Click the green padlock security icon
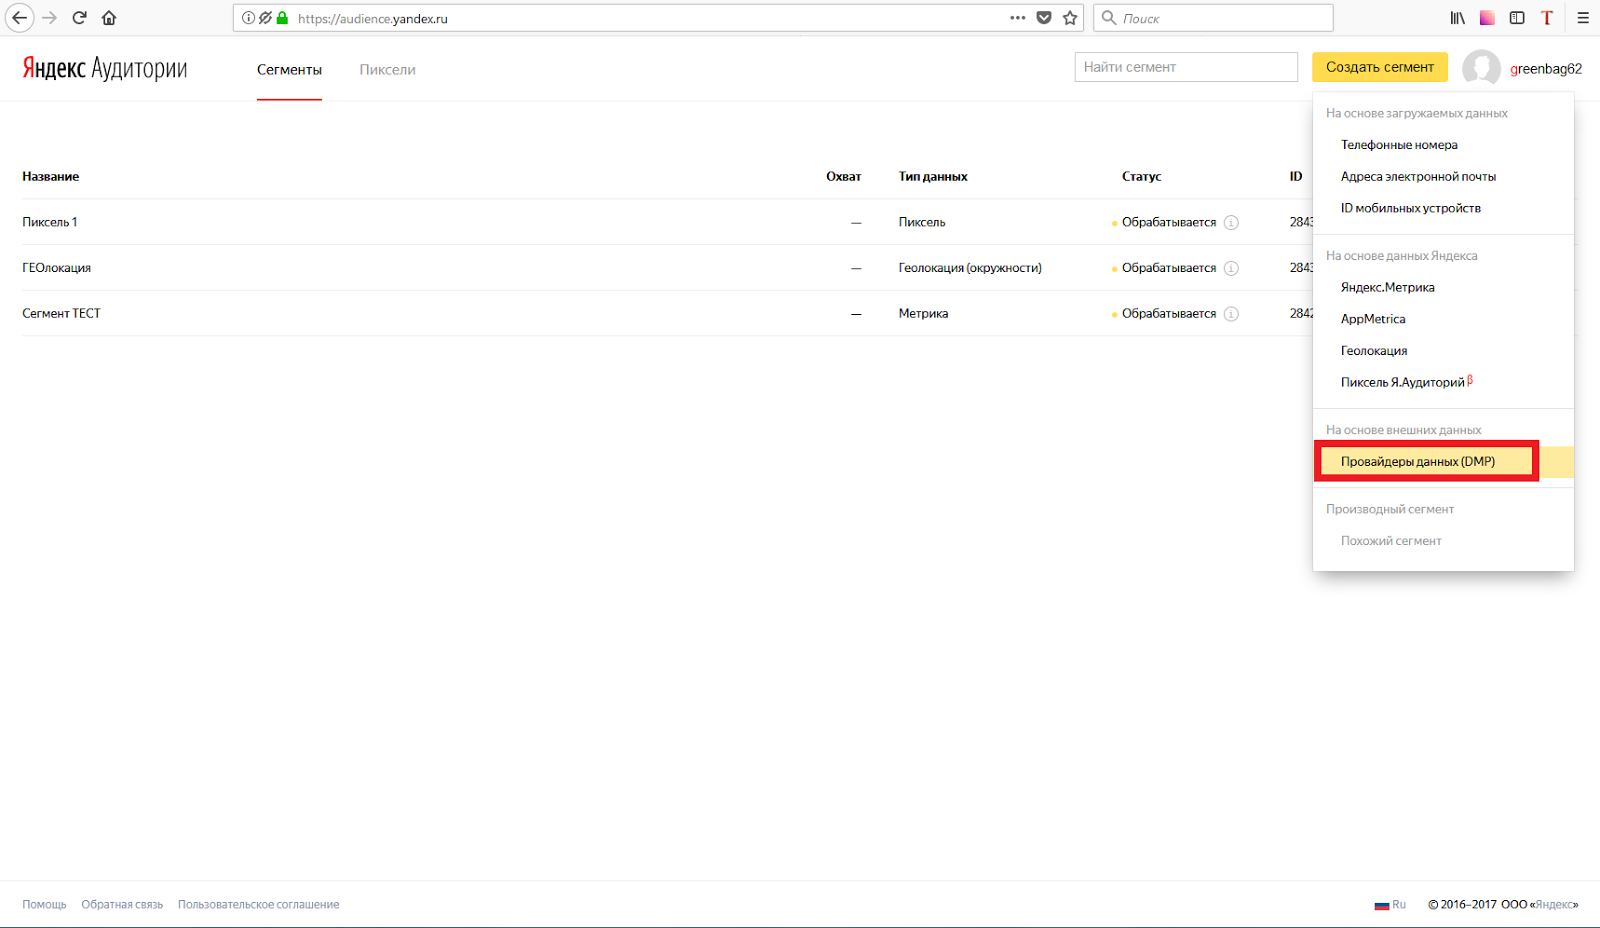 click(x=282, y=18)
